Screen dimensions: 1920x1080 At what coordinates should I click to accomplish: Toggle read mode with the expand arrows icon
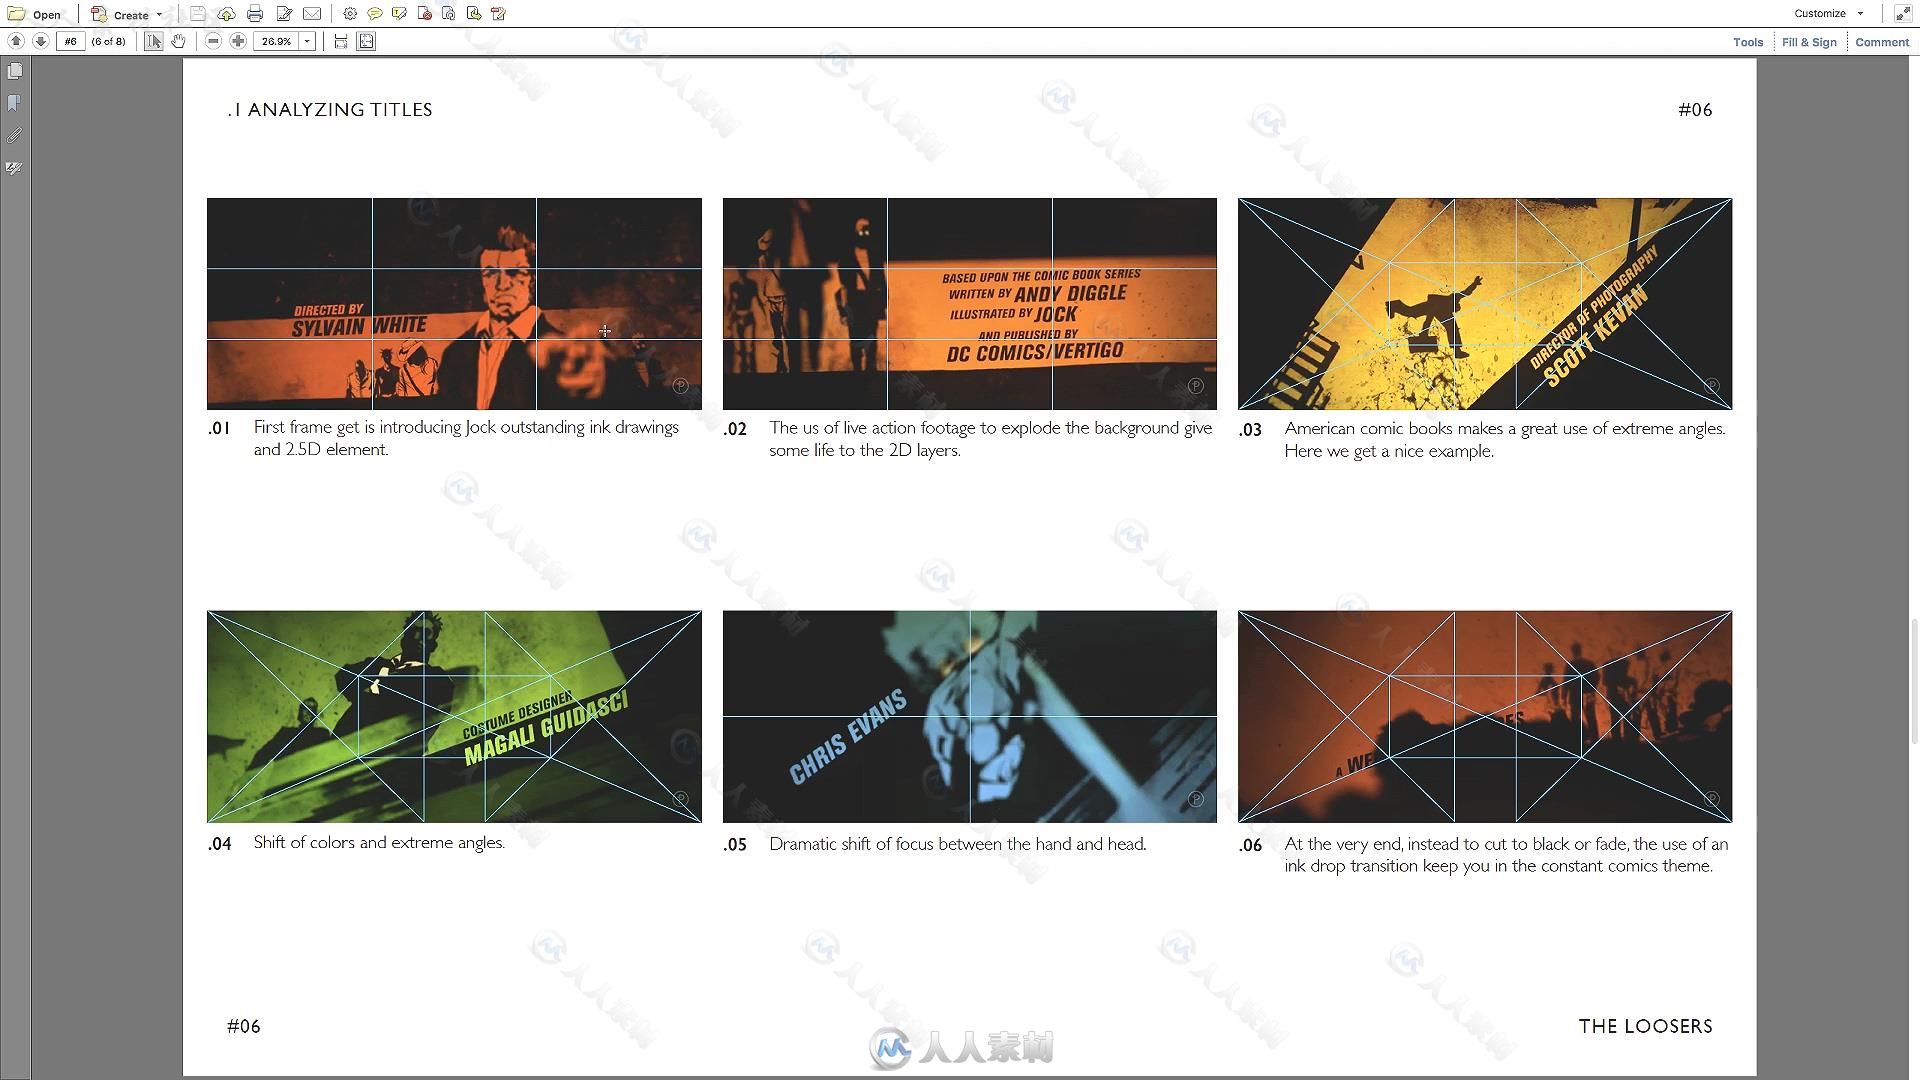click(1902, 14)
